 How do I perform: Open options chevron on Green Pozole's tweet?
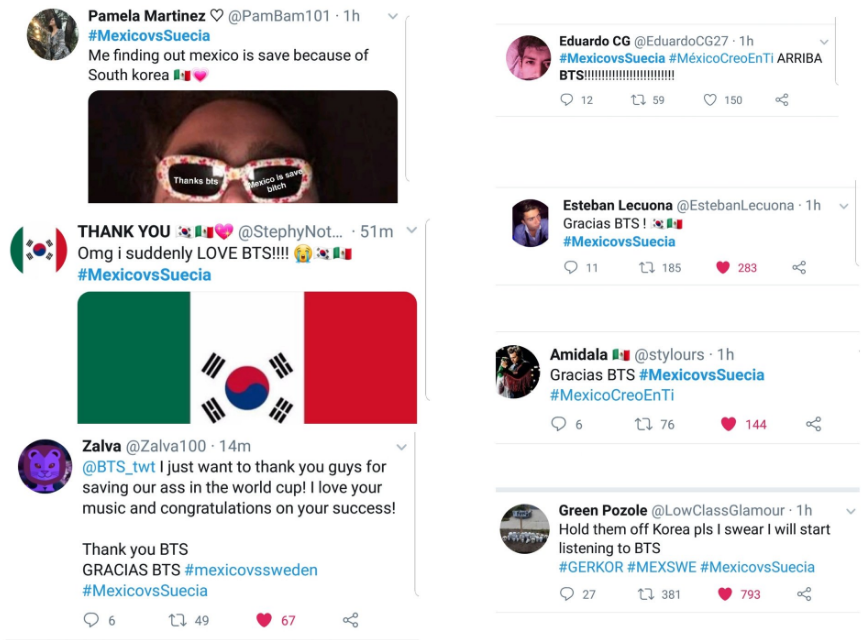coord(850,511)
